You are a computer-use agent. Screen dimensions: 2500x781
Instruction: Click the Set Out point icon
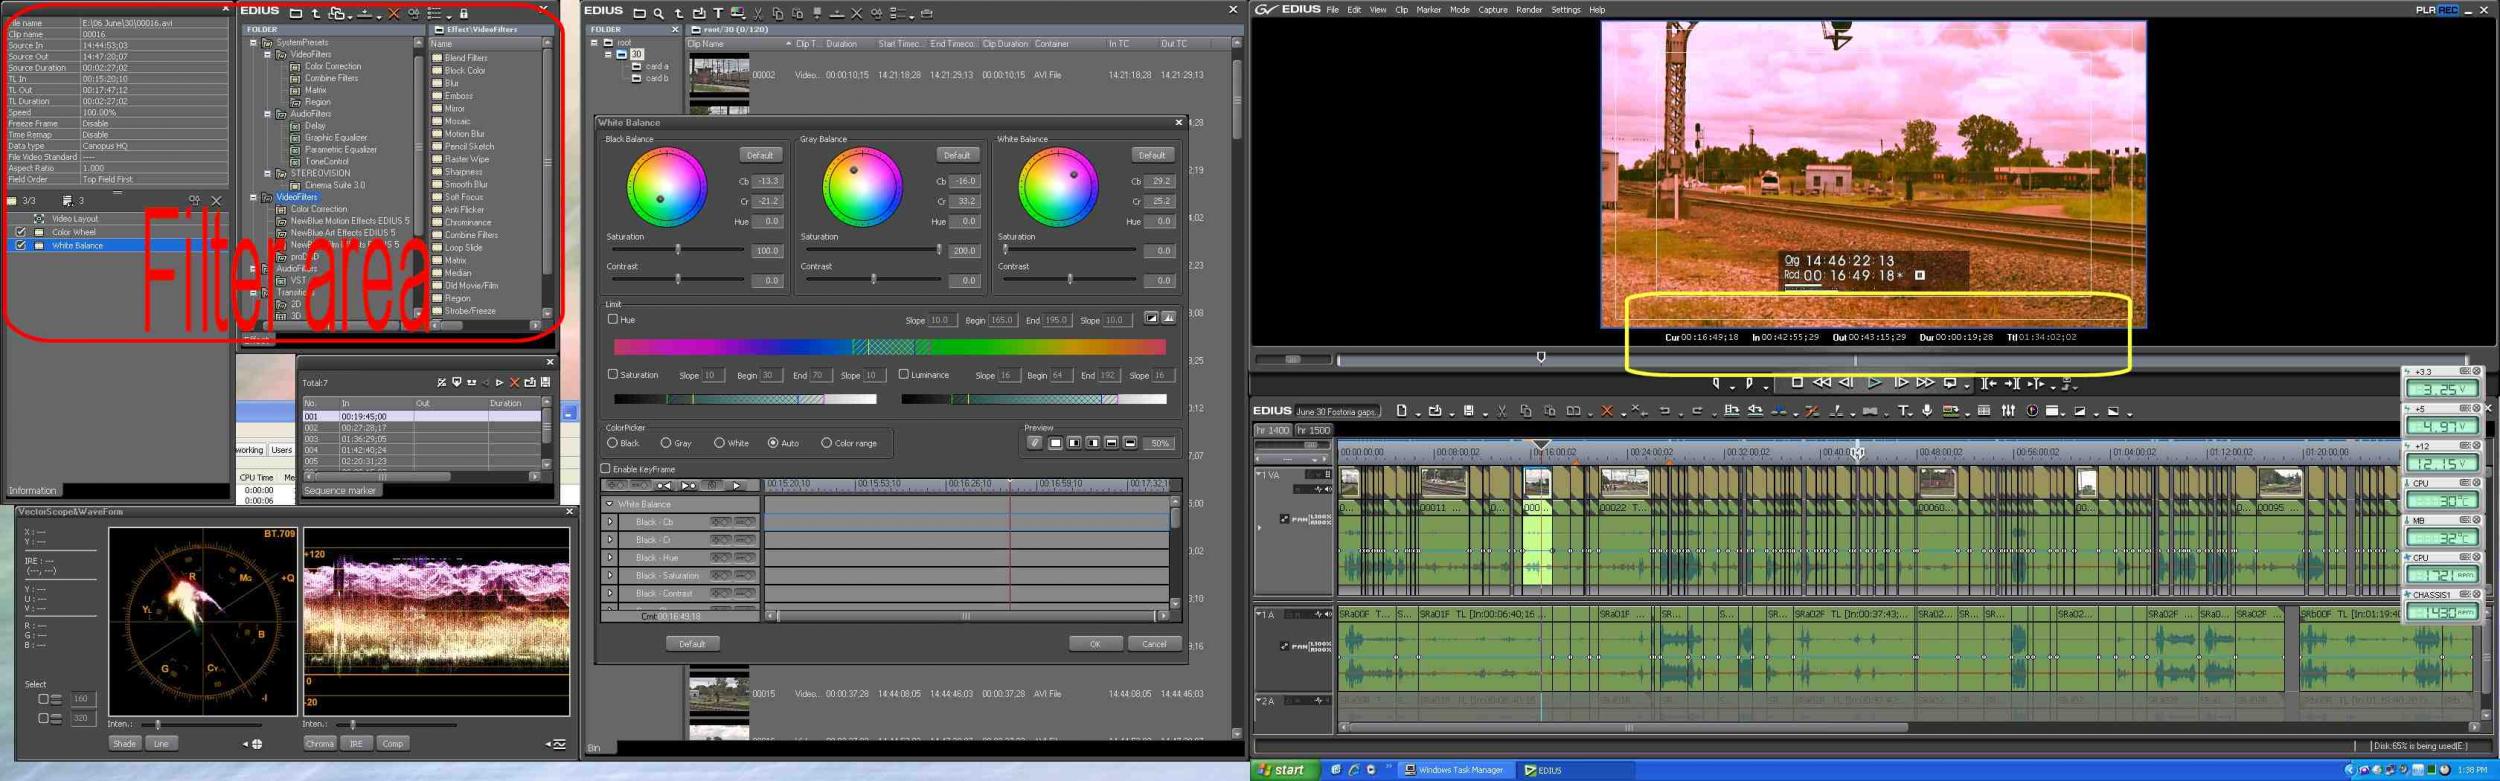tap(1749, 383)
